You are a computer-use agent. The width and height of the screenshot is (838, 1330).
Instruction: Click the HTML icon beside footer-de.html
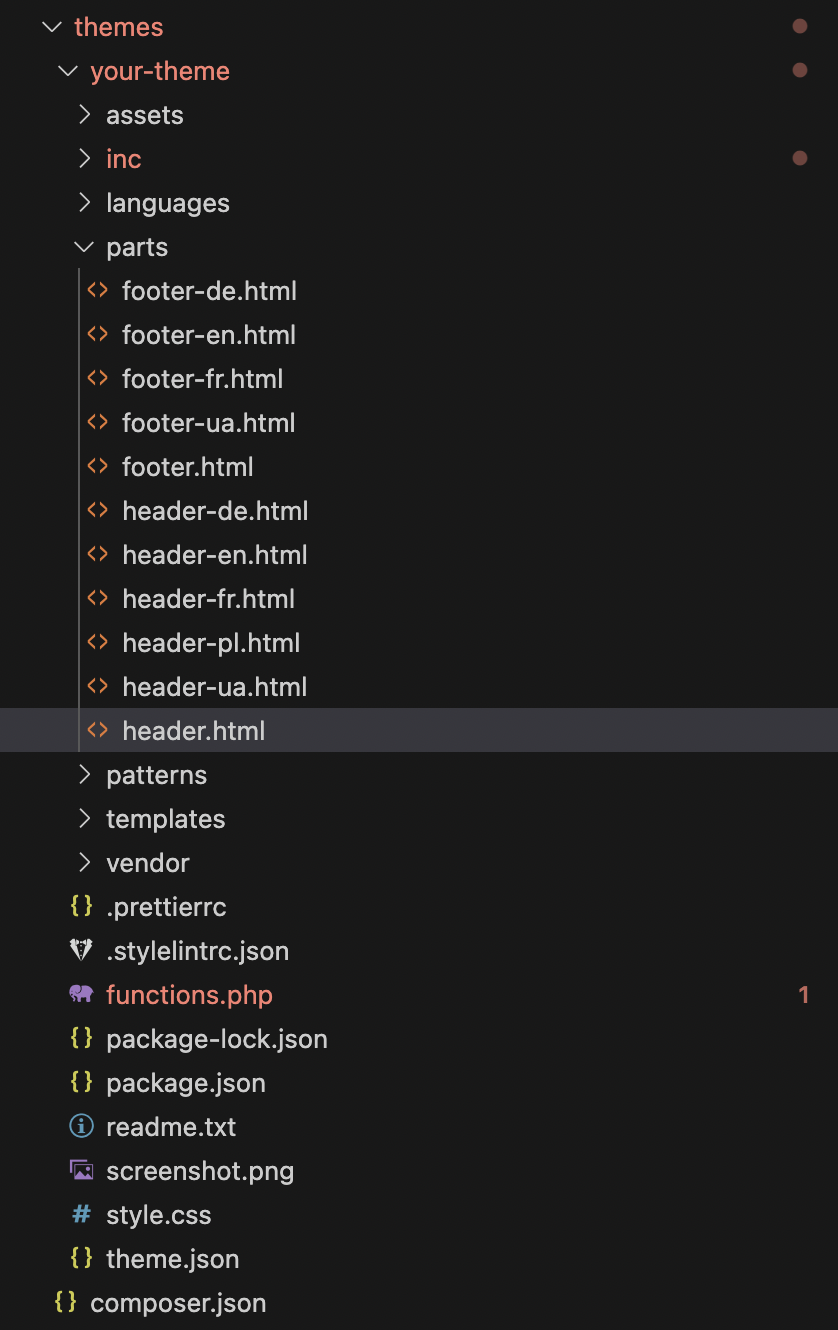(97, 291)
